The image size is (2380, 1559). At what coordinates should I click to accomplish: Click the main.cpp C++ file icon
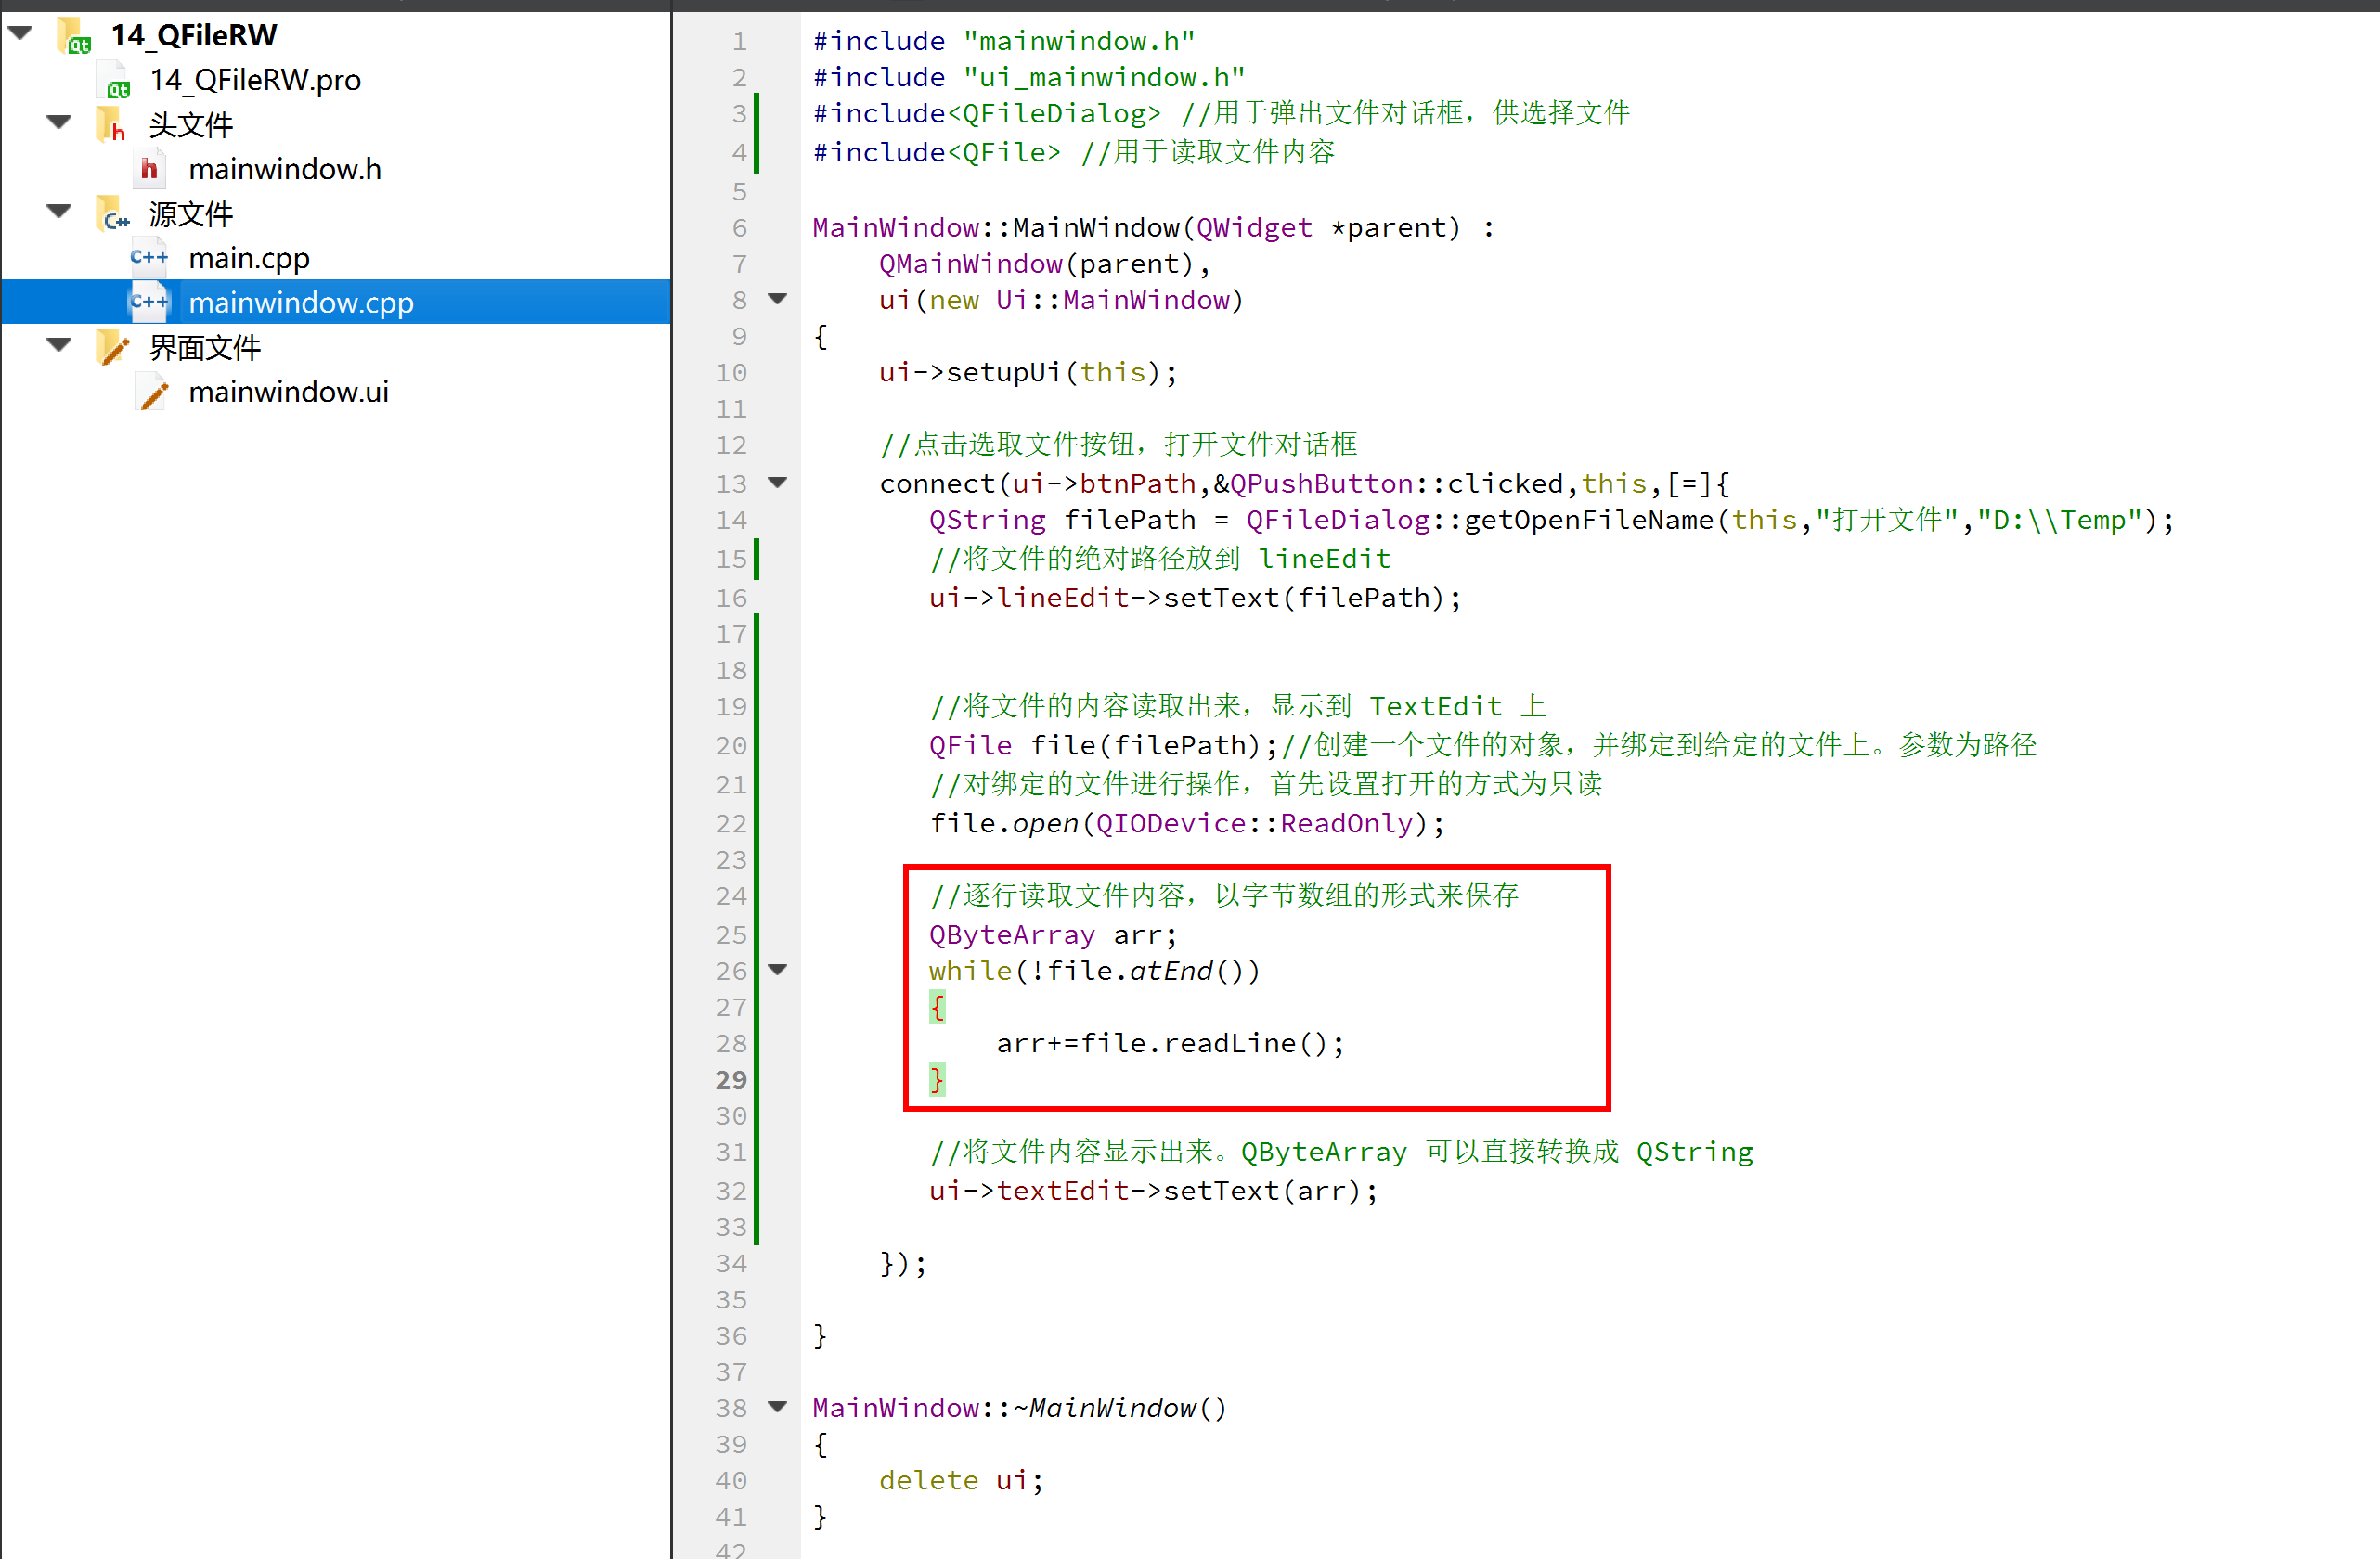(x=149, y=258)
